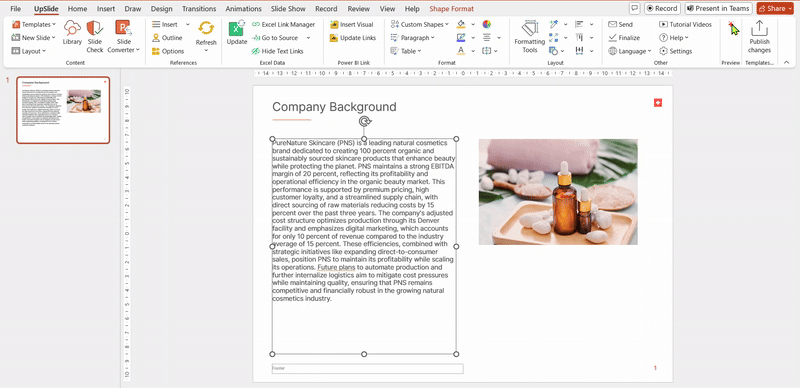800x388 pixels.
Task: Expand the Templates dropdown
Action: pyautogui.click(x=54, y=25)
